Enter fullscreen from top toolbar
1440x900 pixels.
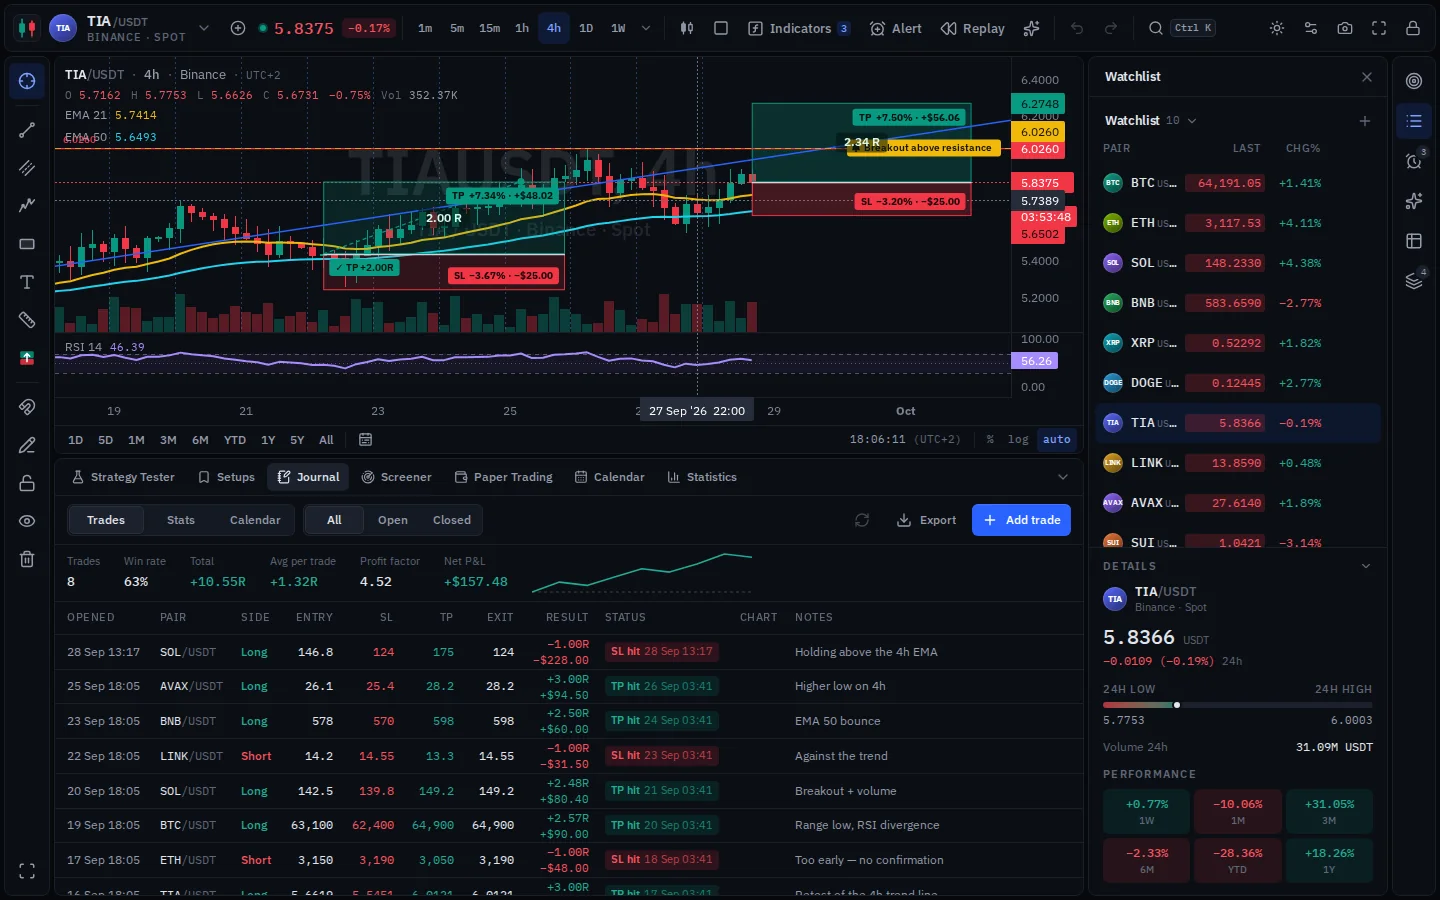[1379, 28]
